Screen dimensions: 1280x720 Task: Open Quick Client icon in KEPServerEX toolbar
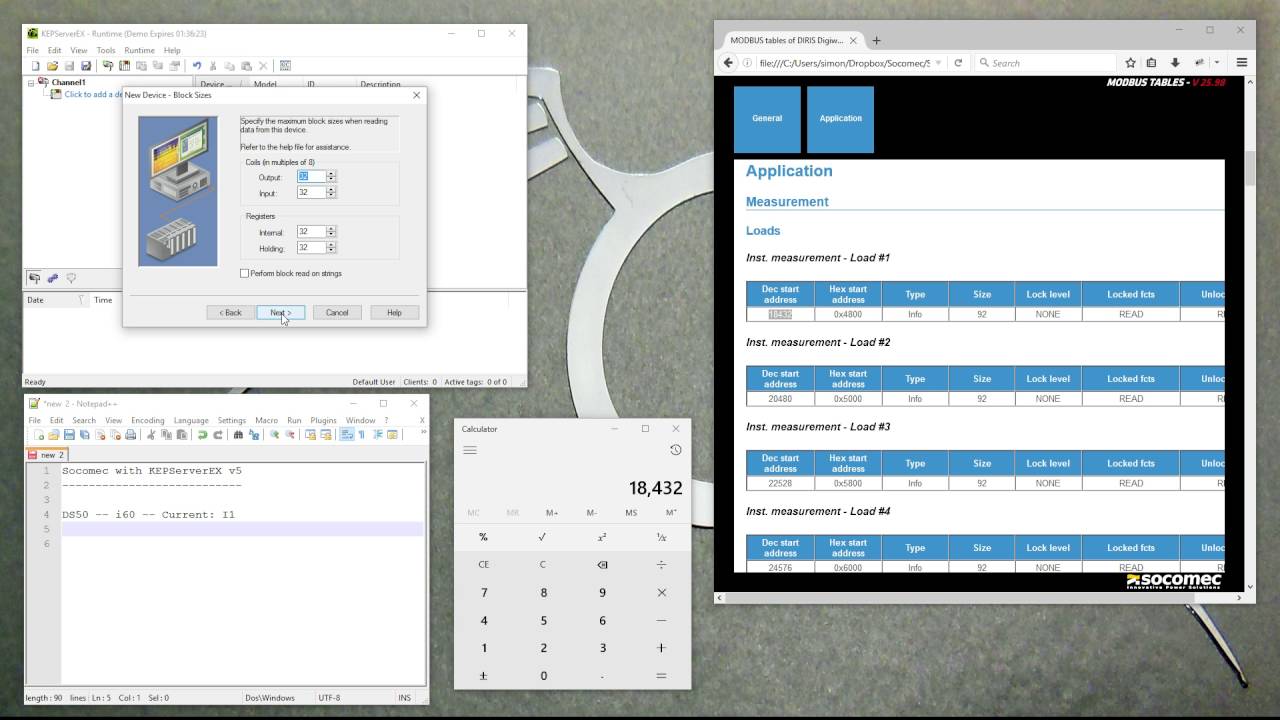point(285,66)
